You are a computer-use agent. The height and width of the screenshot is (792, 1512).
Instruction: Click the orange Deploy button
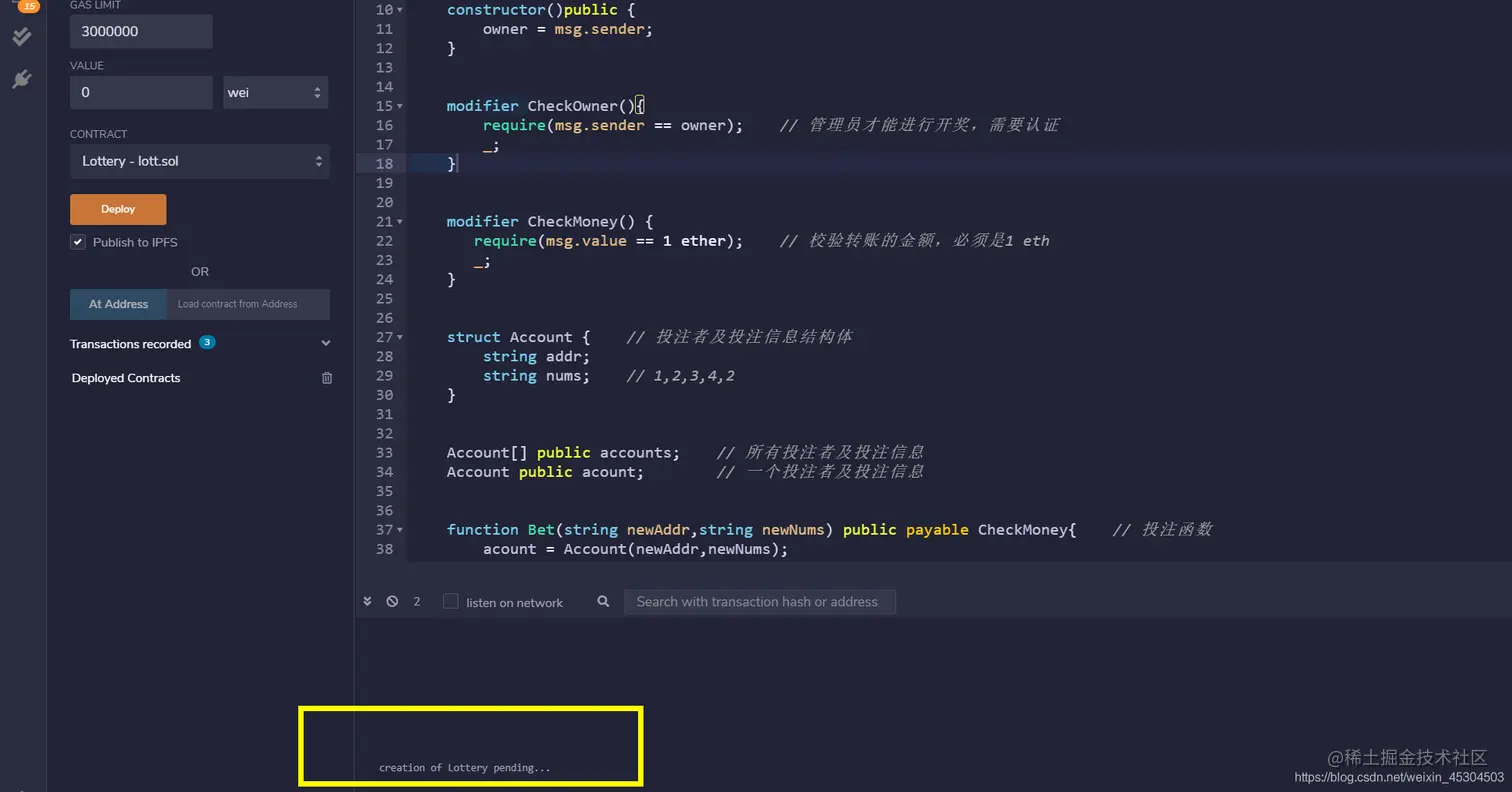click(118, 209)
